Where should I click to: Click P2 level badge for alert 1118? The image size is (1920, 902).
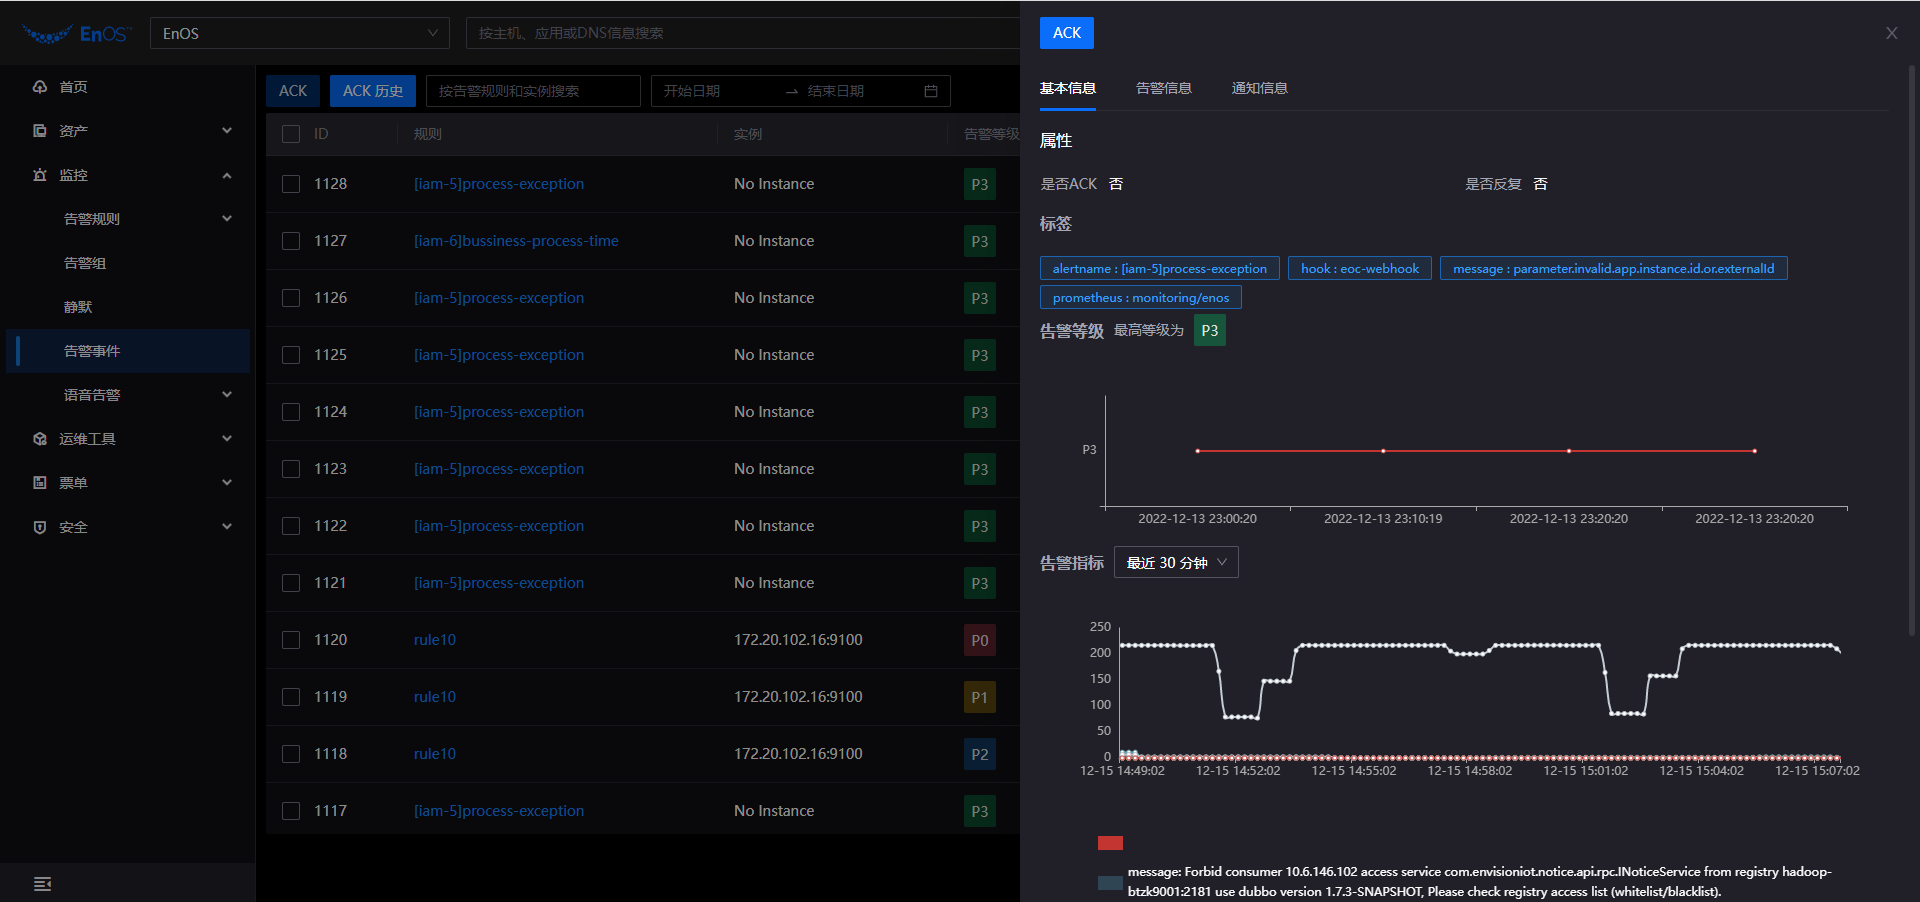pos(980,754)
